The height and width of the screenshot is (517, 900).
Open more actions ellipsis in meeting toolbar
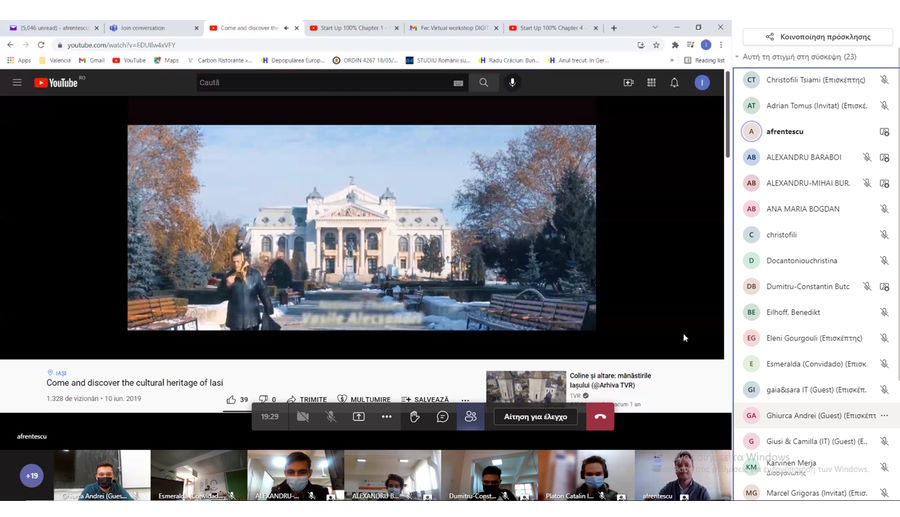point(387,416)
